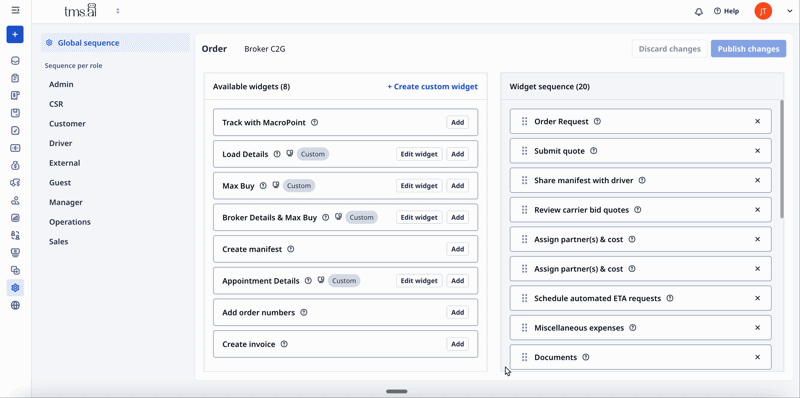Open the workspace switcher next to tms.ai logo
Image resolution: width=800 pixels, height=398 pixels.
click(x=118, y=11)
